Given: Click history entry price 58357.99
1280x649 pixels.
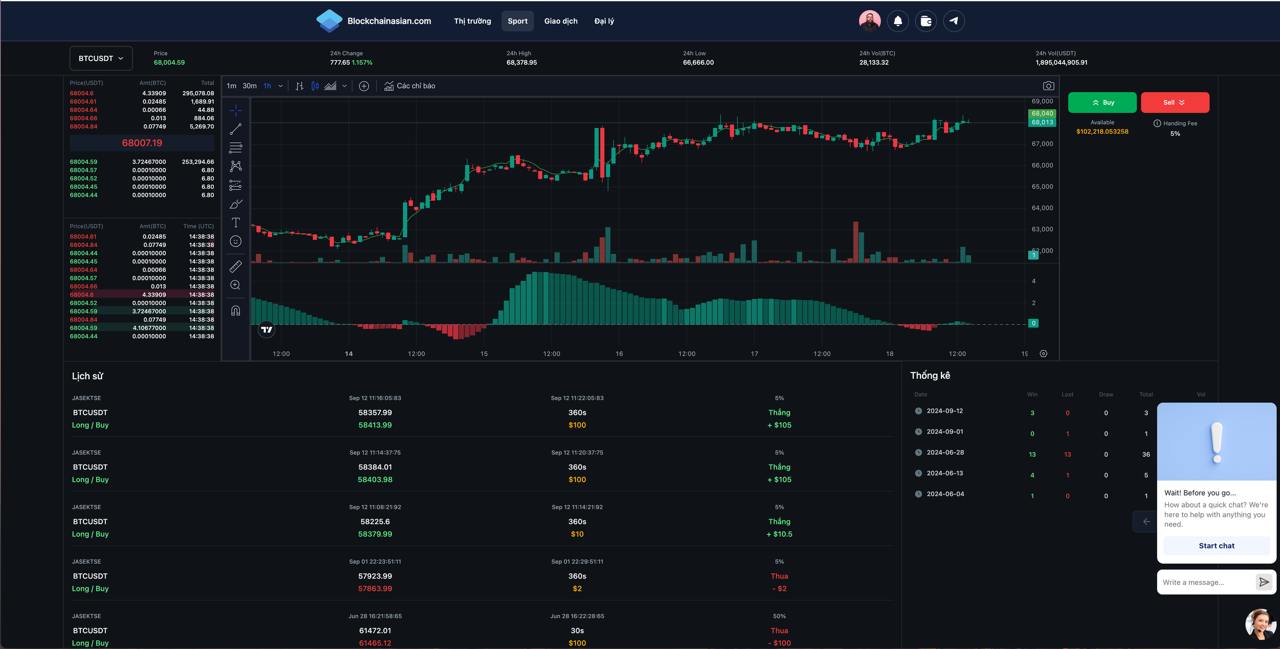Looking at the screenshot, I should point(375,412).
